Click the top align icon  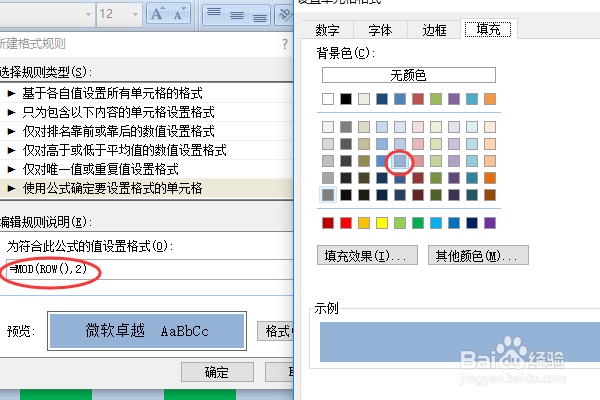[x=214, y=15]
